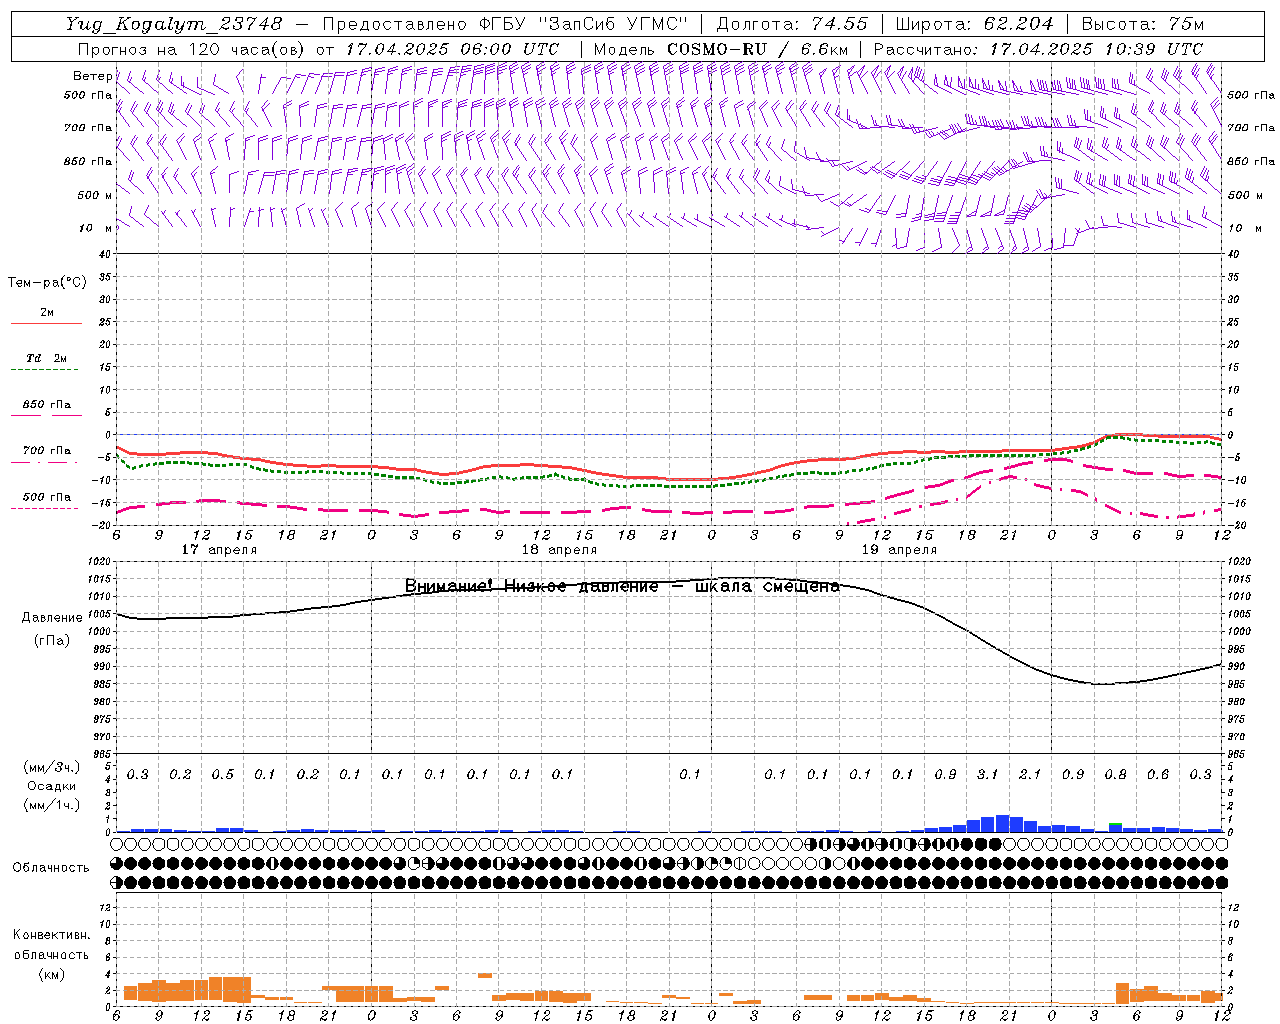Click the '18 апреля' date label
1280x1024 pixels.
pos(559,550)
